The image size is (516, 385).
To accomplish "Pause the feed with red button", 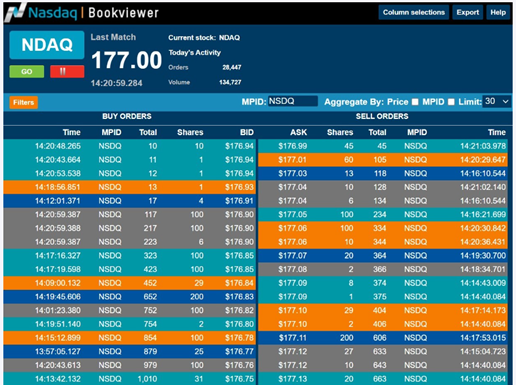I will click(67, 71).
